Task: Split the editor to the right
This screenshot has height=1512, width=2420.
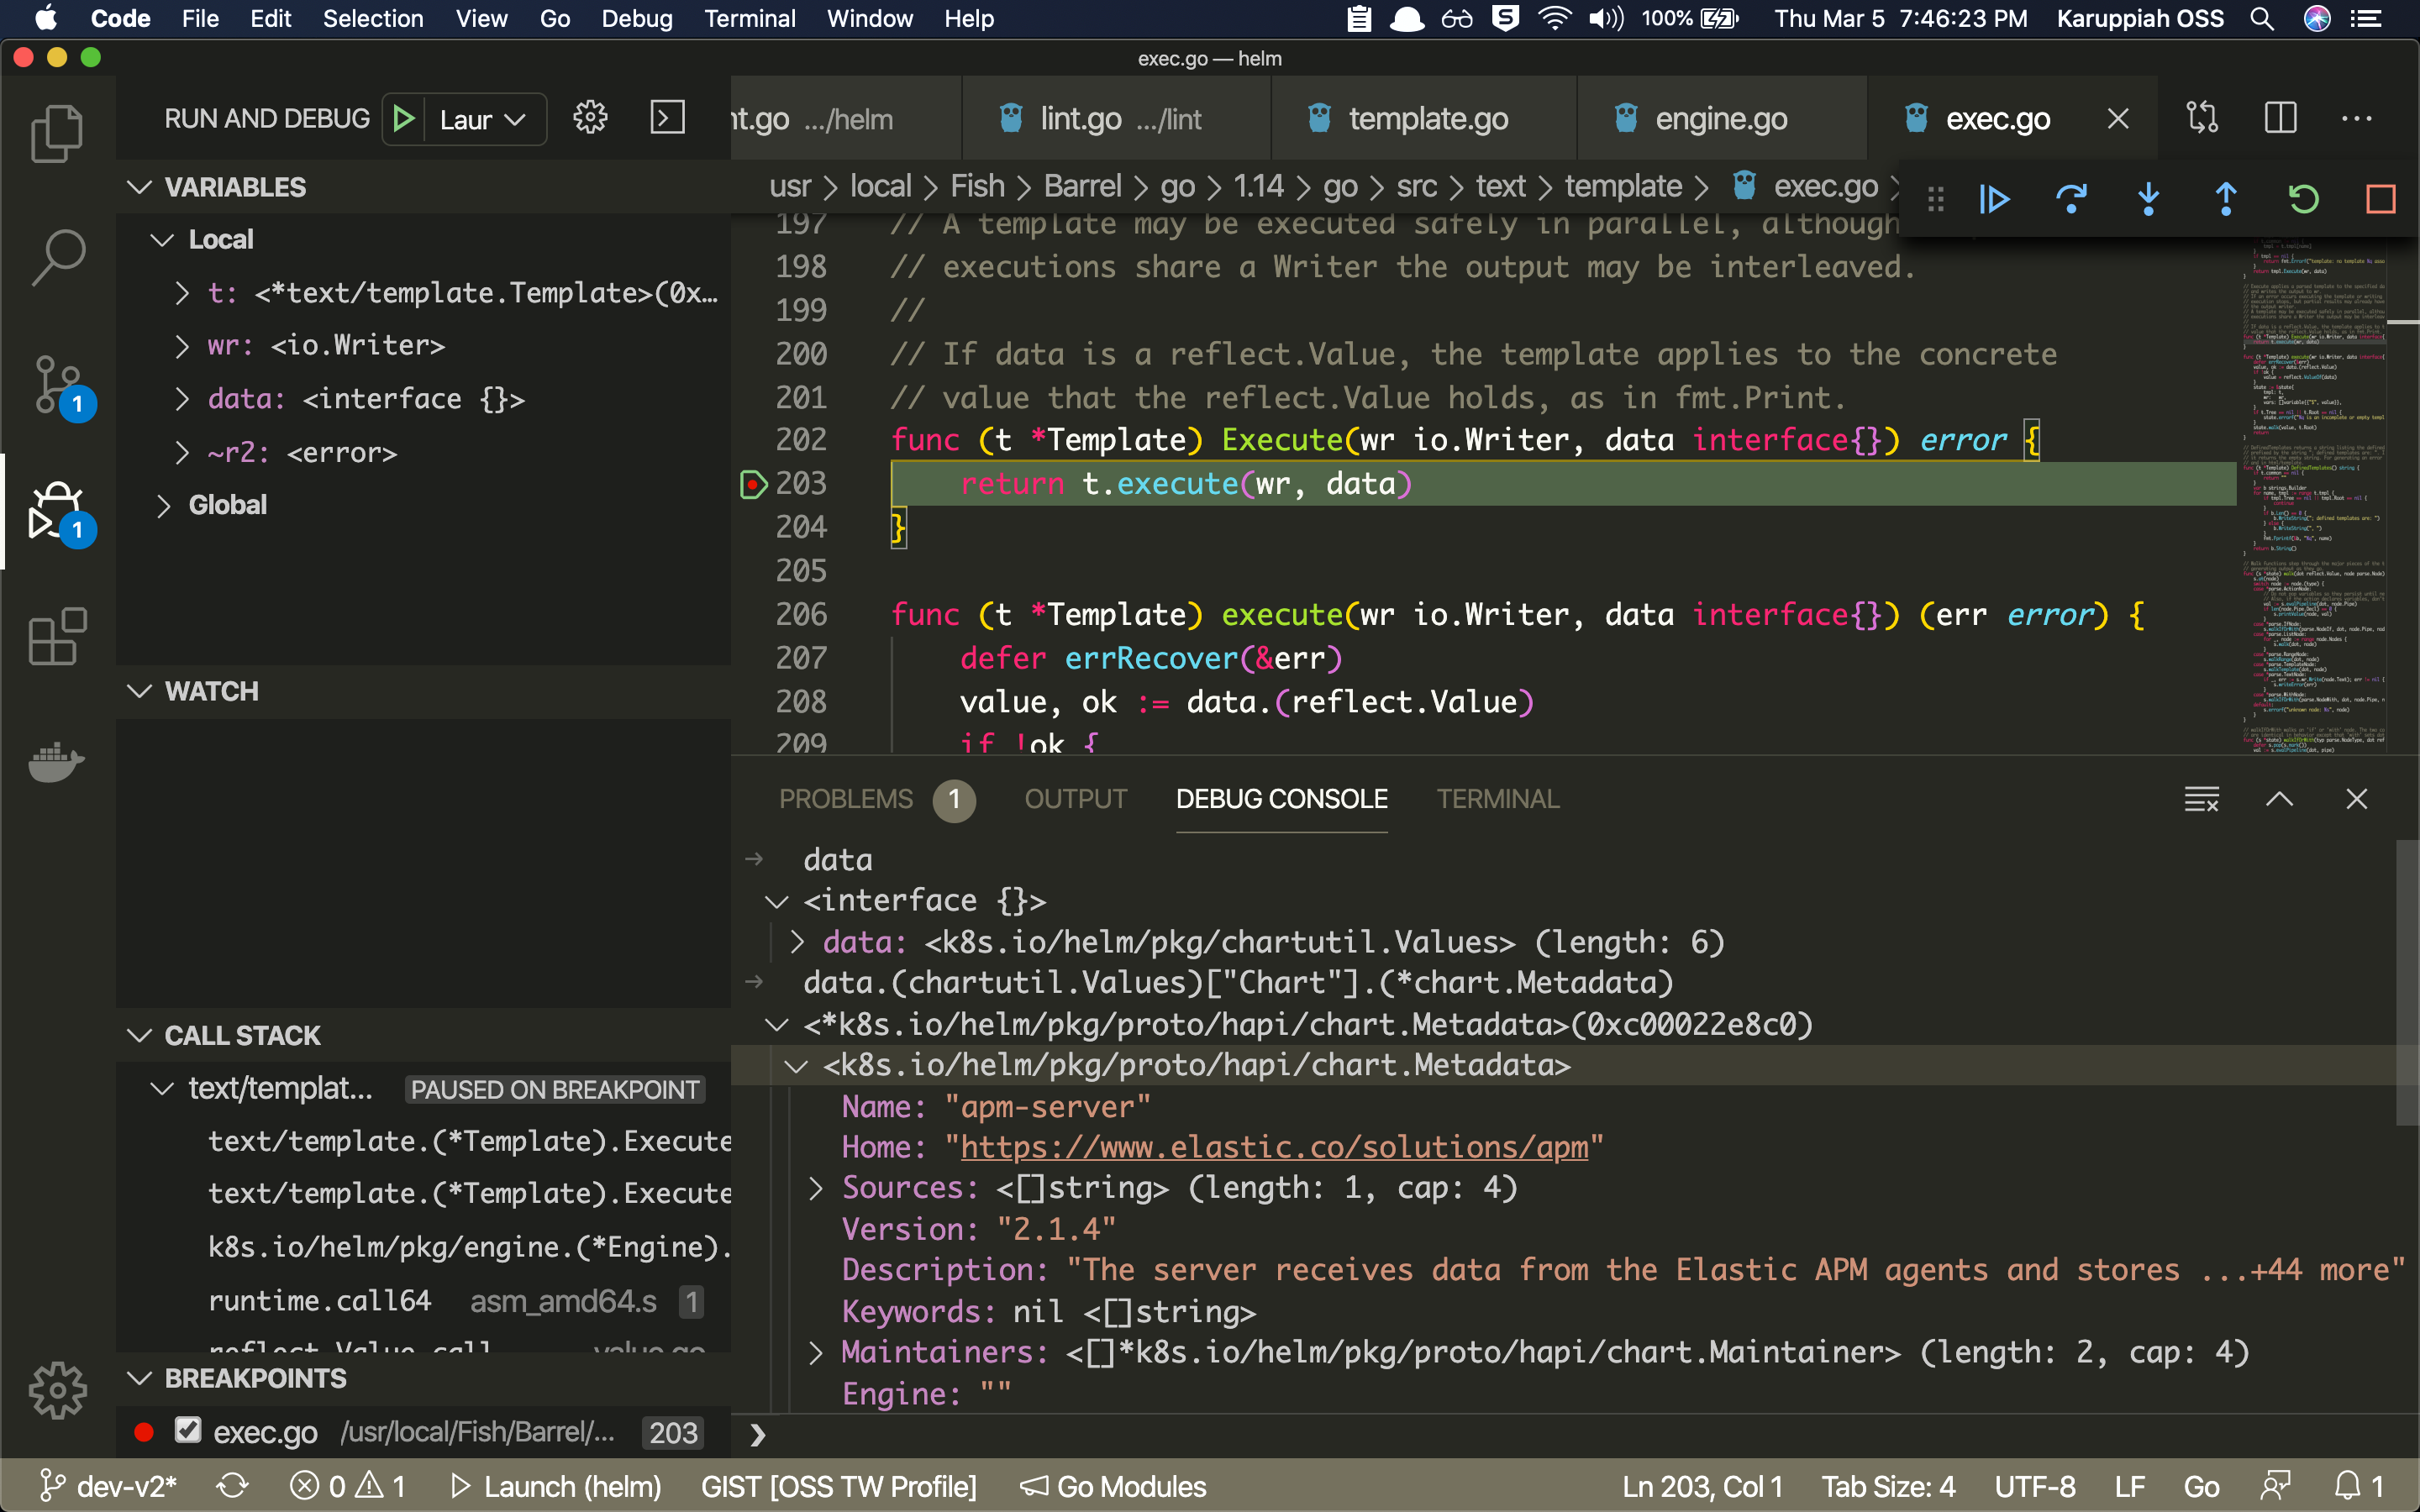Action: [2280, 118]
